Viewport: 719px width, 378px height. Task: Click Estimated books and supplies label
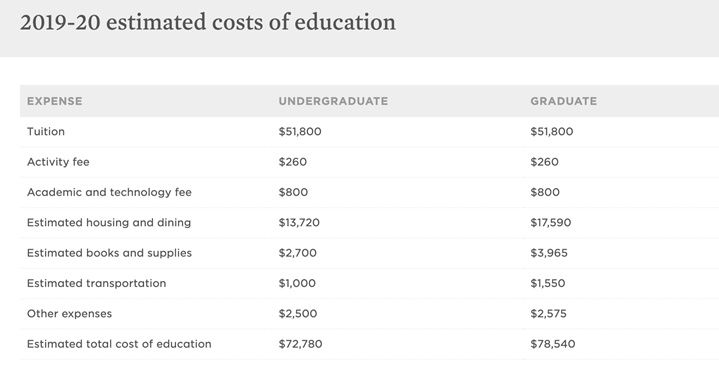[x=109, y=253]
